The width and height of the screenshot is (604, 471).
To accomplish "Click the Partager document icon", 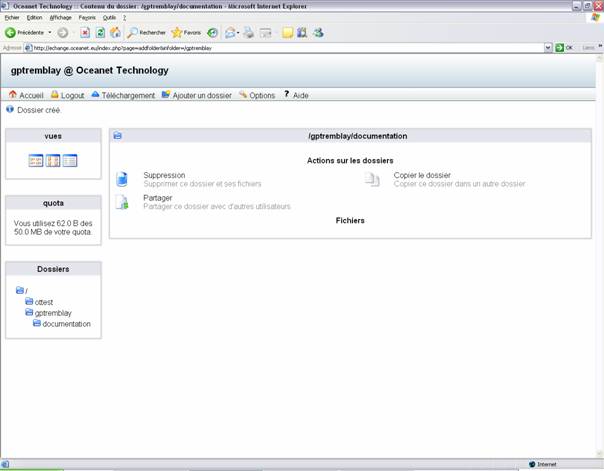I will click(x=122, y=202).
